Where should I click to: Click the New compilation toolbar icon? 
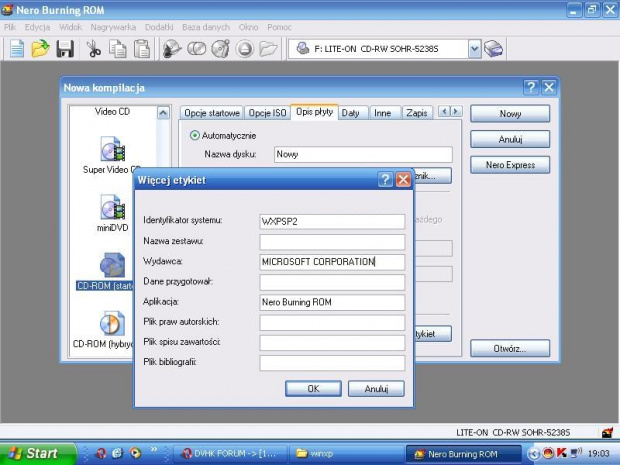click(x=17, y=48)
